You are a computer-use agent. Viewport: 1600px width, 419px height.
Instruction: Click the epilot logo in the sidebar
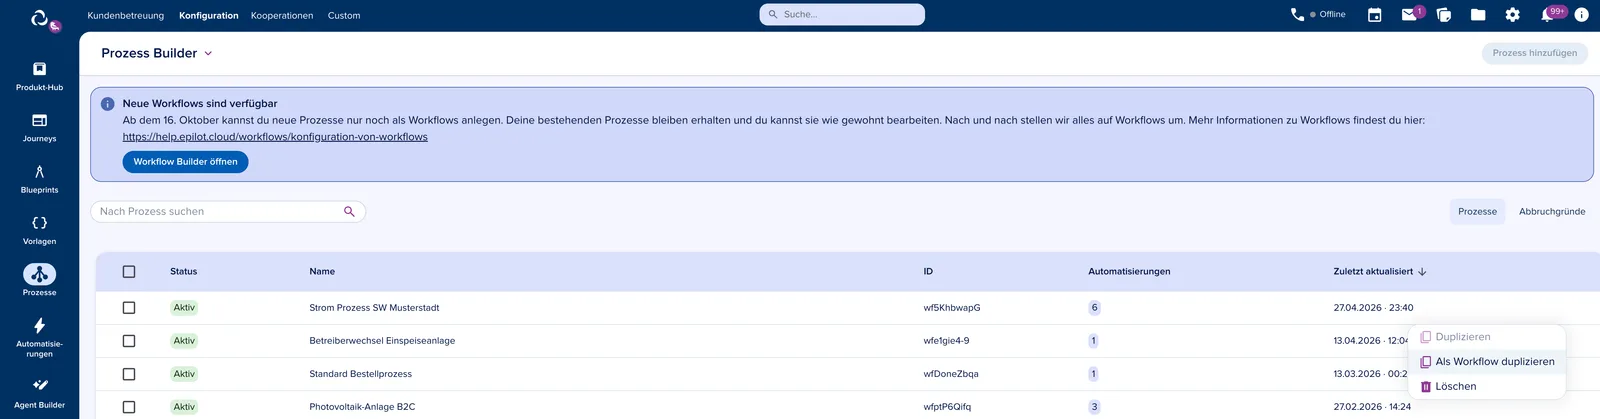pyautogui.click(x=40, y=18)
